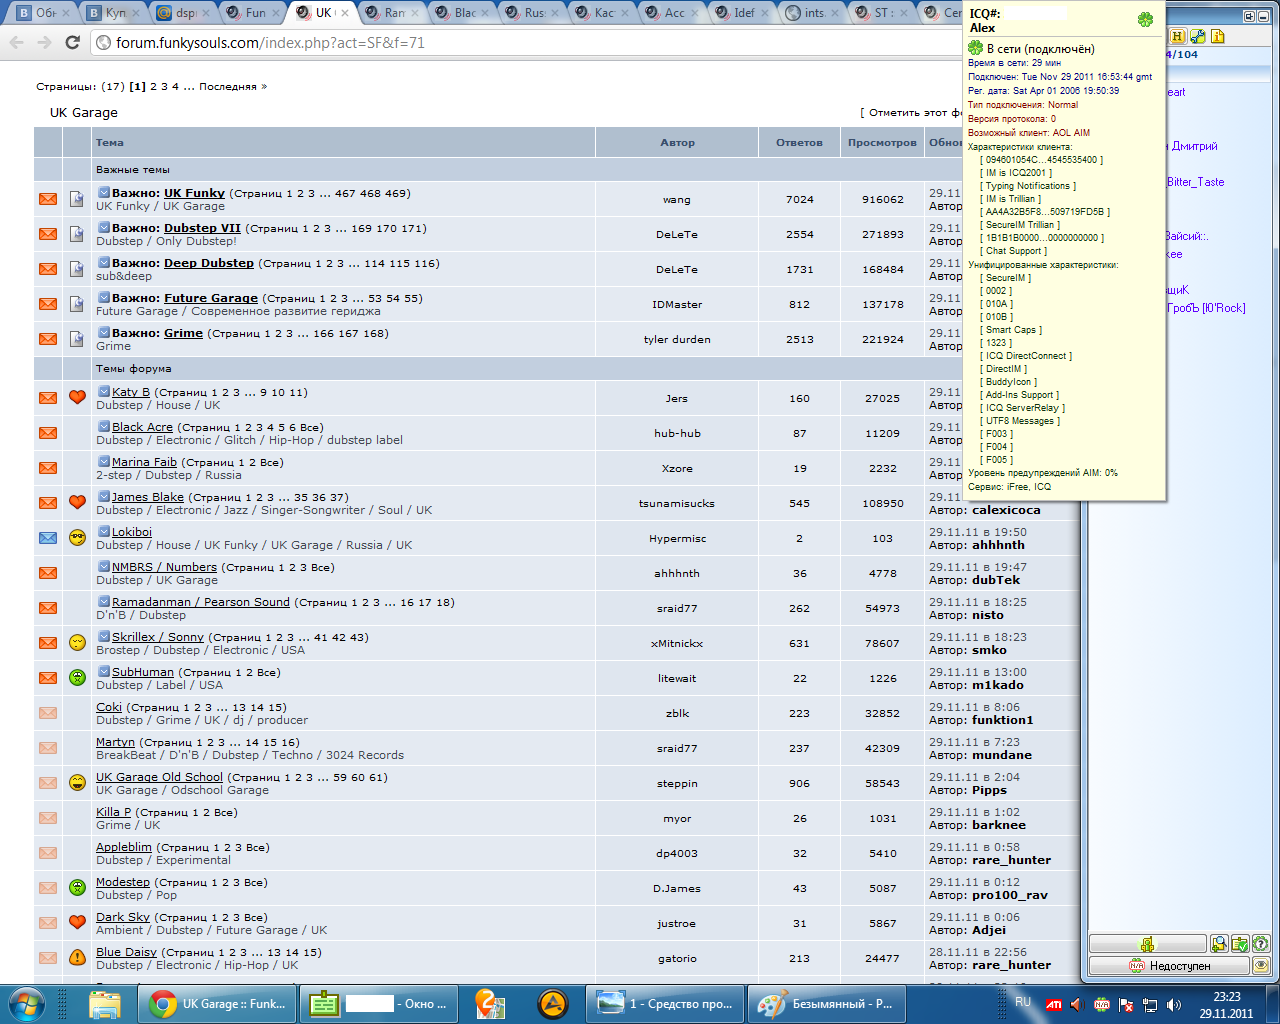This screenshot has width=1280, height=1024.
Task: Open the Ramadanman / Pearson Sound topic
Action: click(x=201, y=602)
